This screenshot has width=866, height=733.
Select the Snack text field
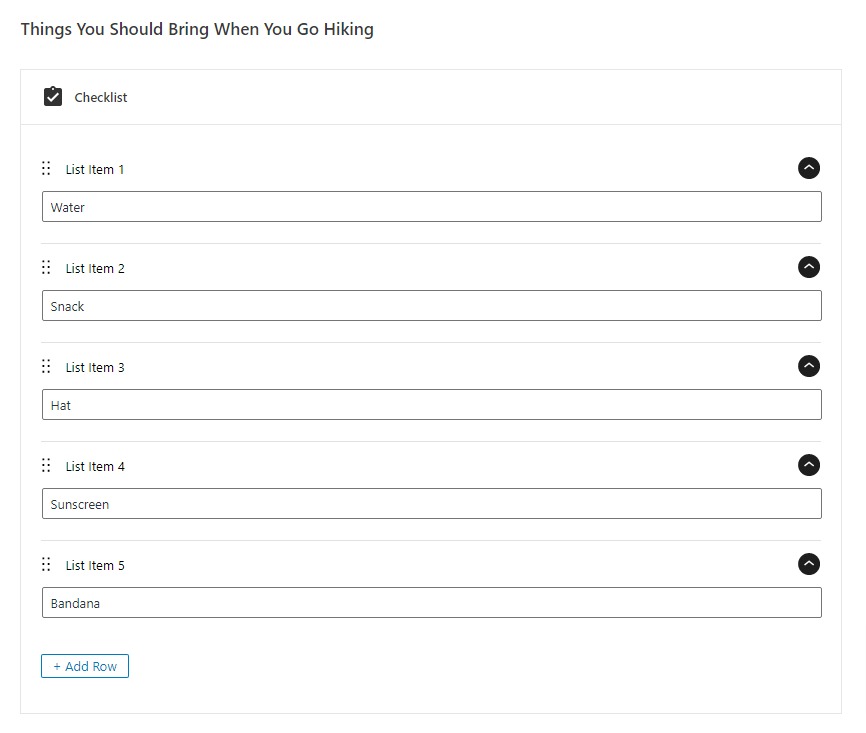pyautogui.click(x=430, y=305)
